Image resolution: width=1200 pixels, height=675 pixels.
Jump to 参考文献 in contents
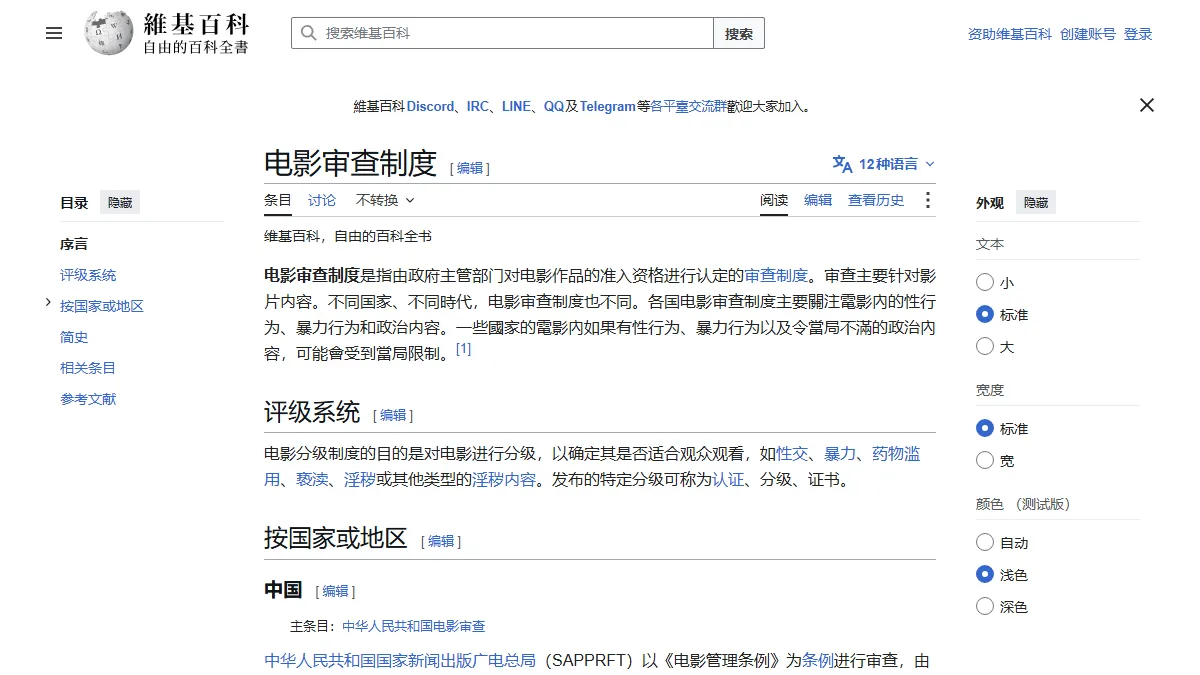(x=88, y=399)
